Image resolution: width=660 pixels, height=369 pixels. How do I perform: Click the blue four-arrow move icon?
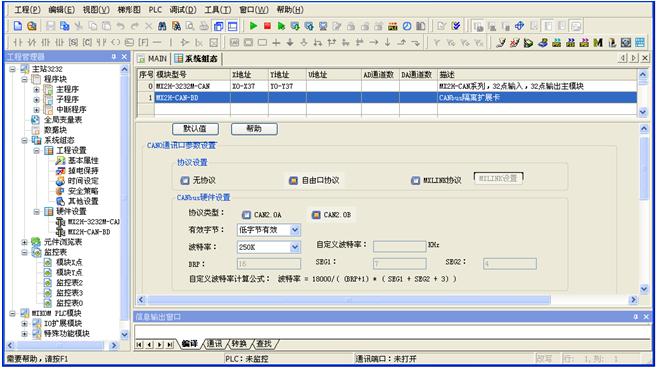519,26
